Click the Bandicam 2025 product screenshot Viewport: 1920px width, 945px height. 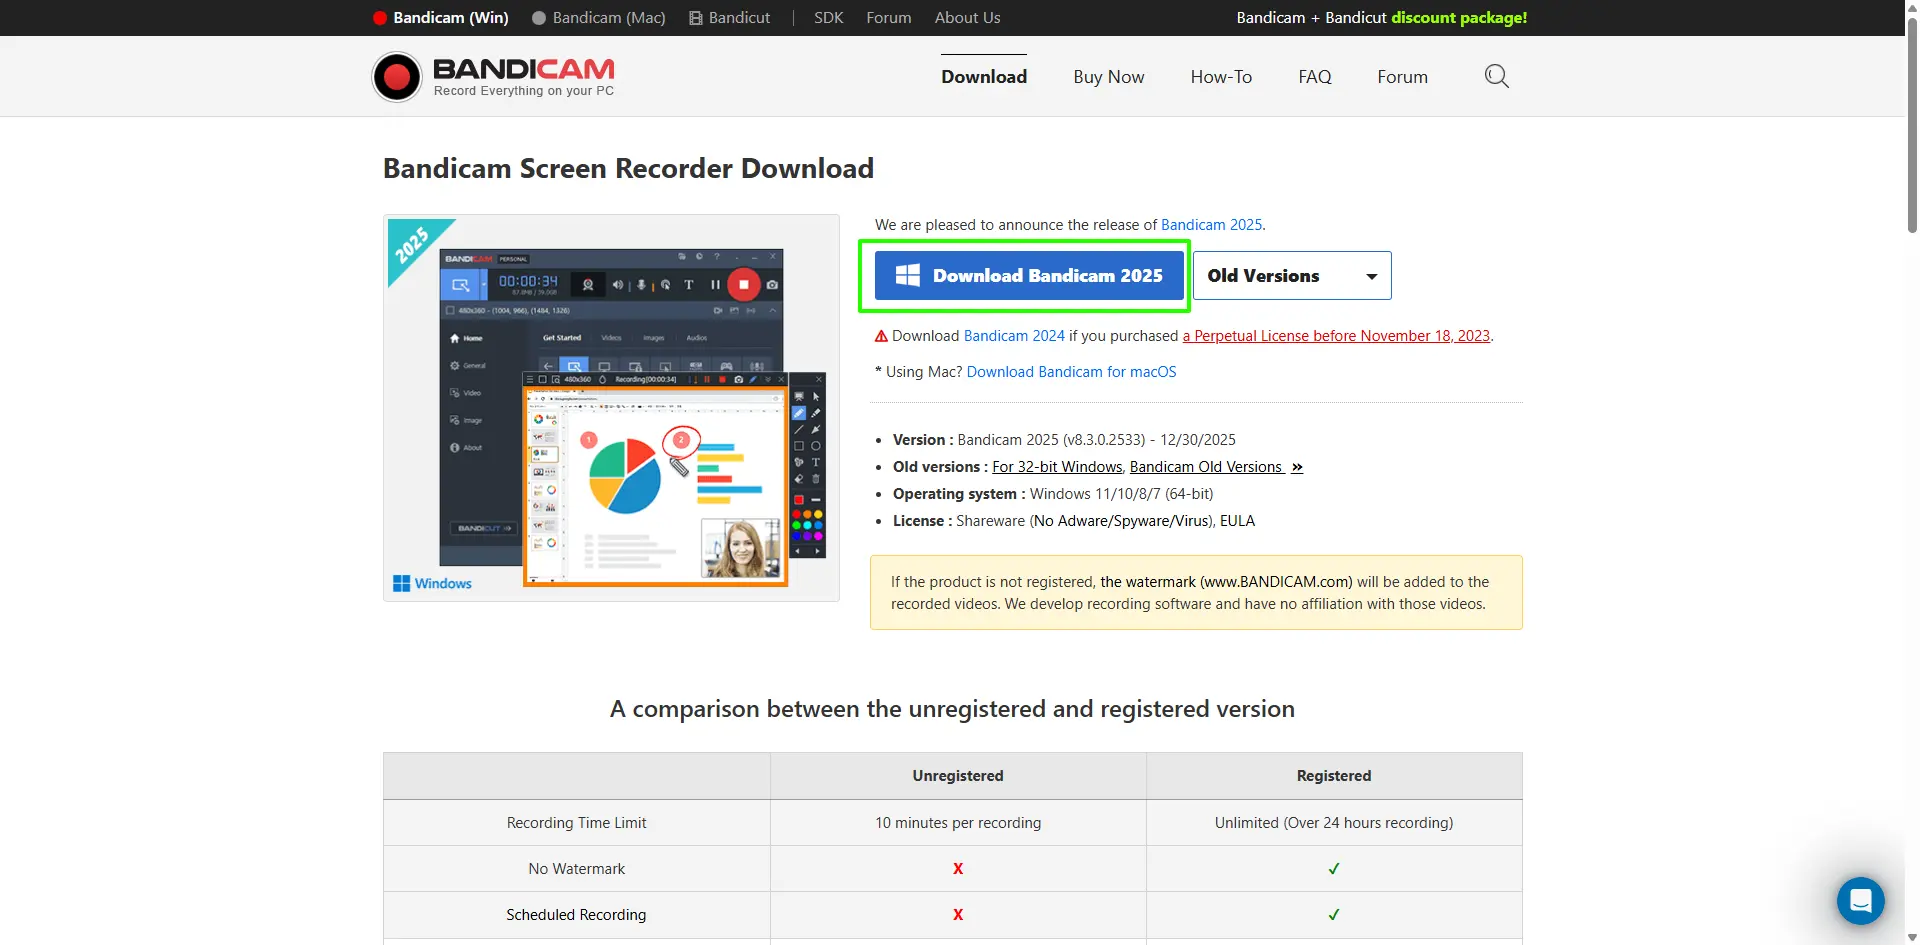[x=611, y=407]
